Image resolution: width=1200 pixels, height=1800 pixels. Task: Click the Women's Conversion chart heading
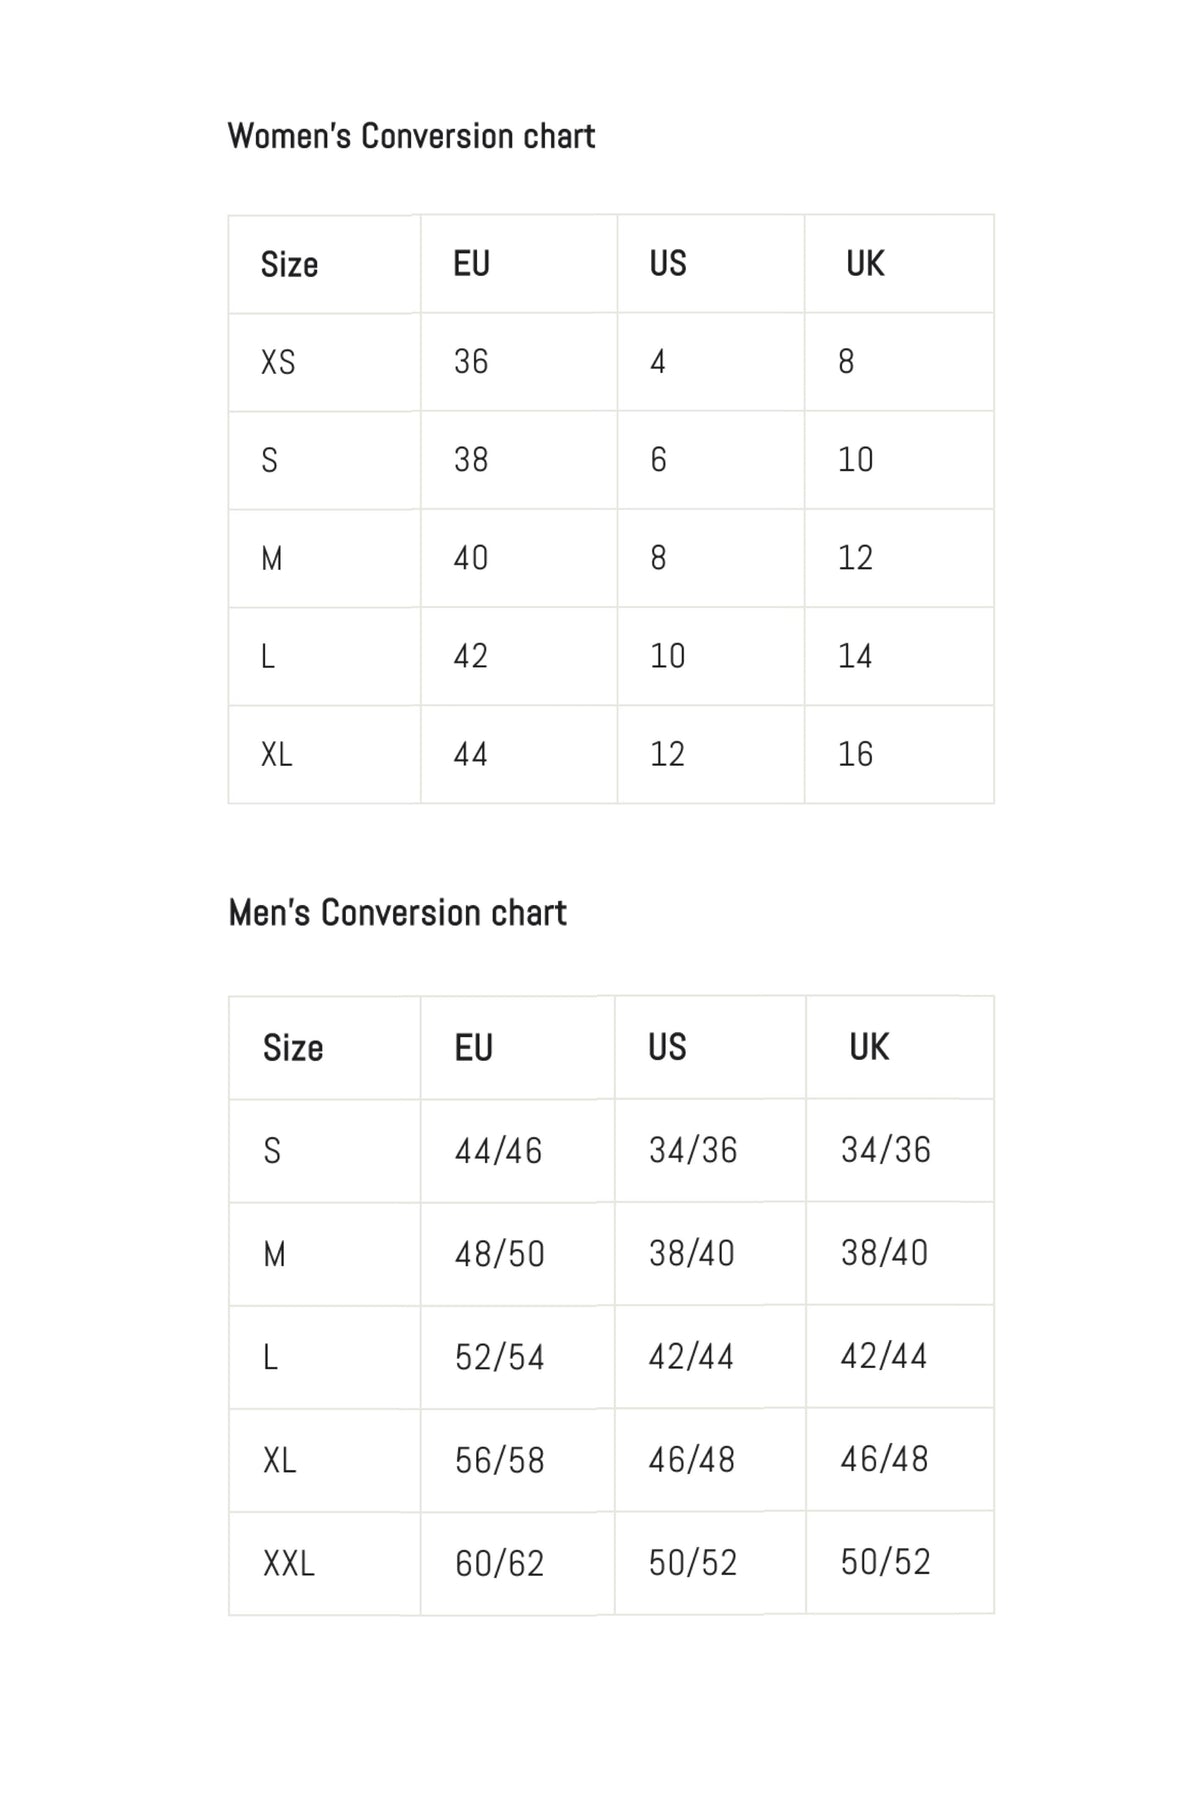(x=411, y=136)
